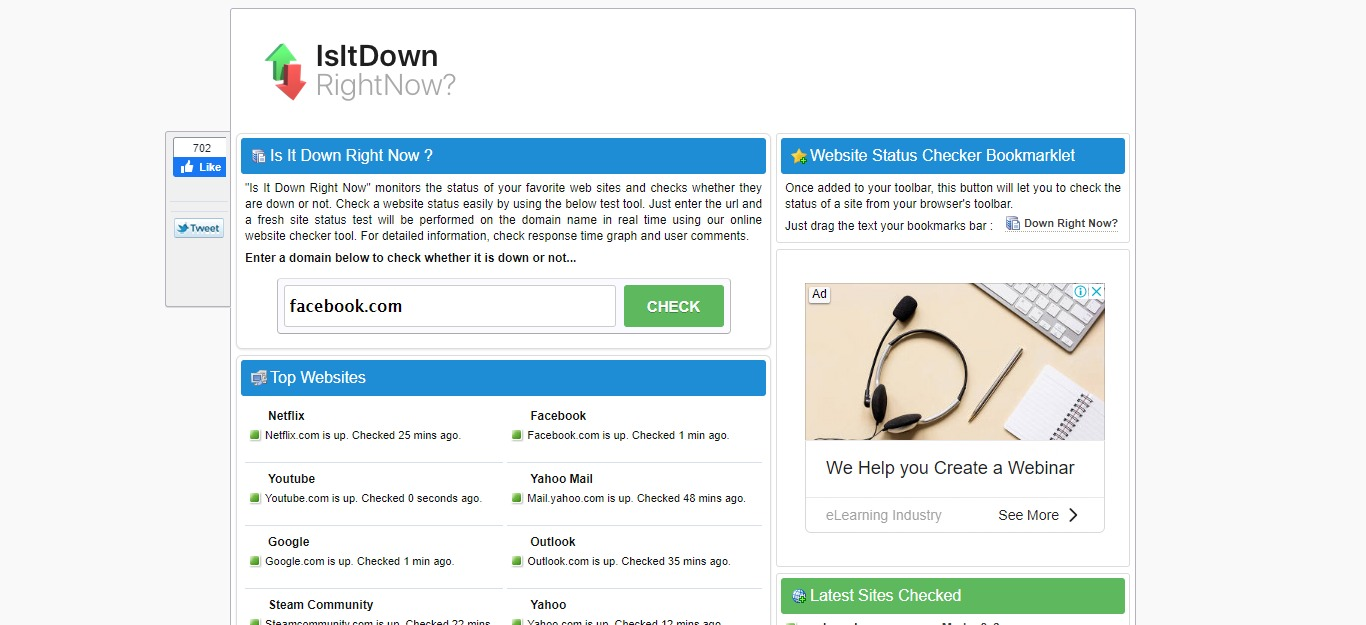This screenshot has height=625, width=1366.
Task: Click the Facebook Like button
Action: point(199,167)
